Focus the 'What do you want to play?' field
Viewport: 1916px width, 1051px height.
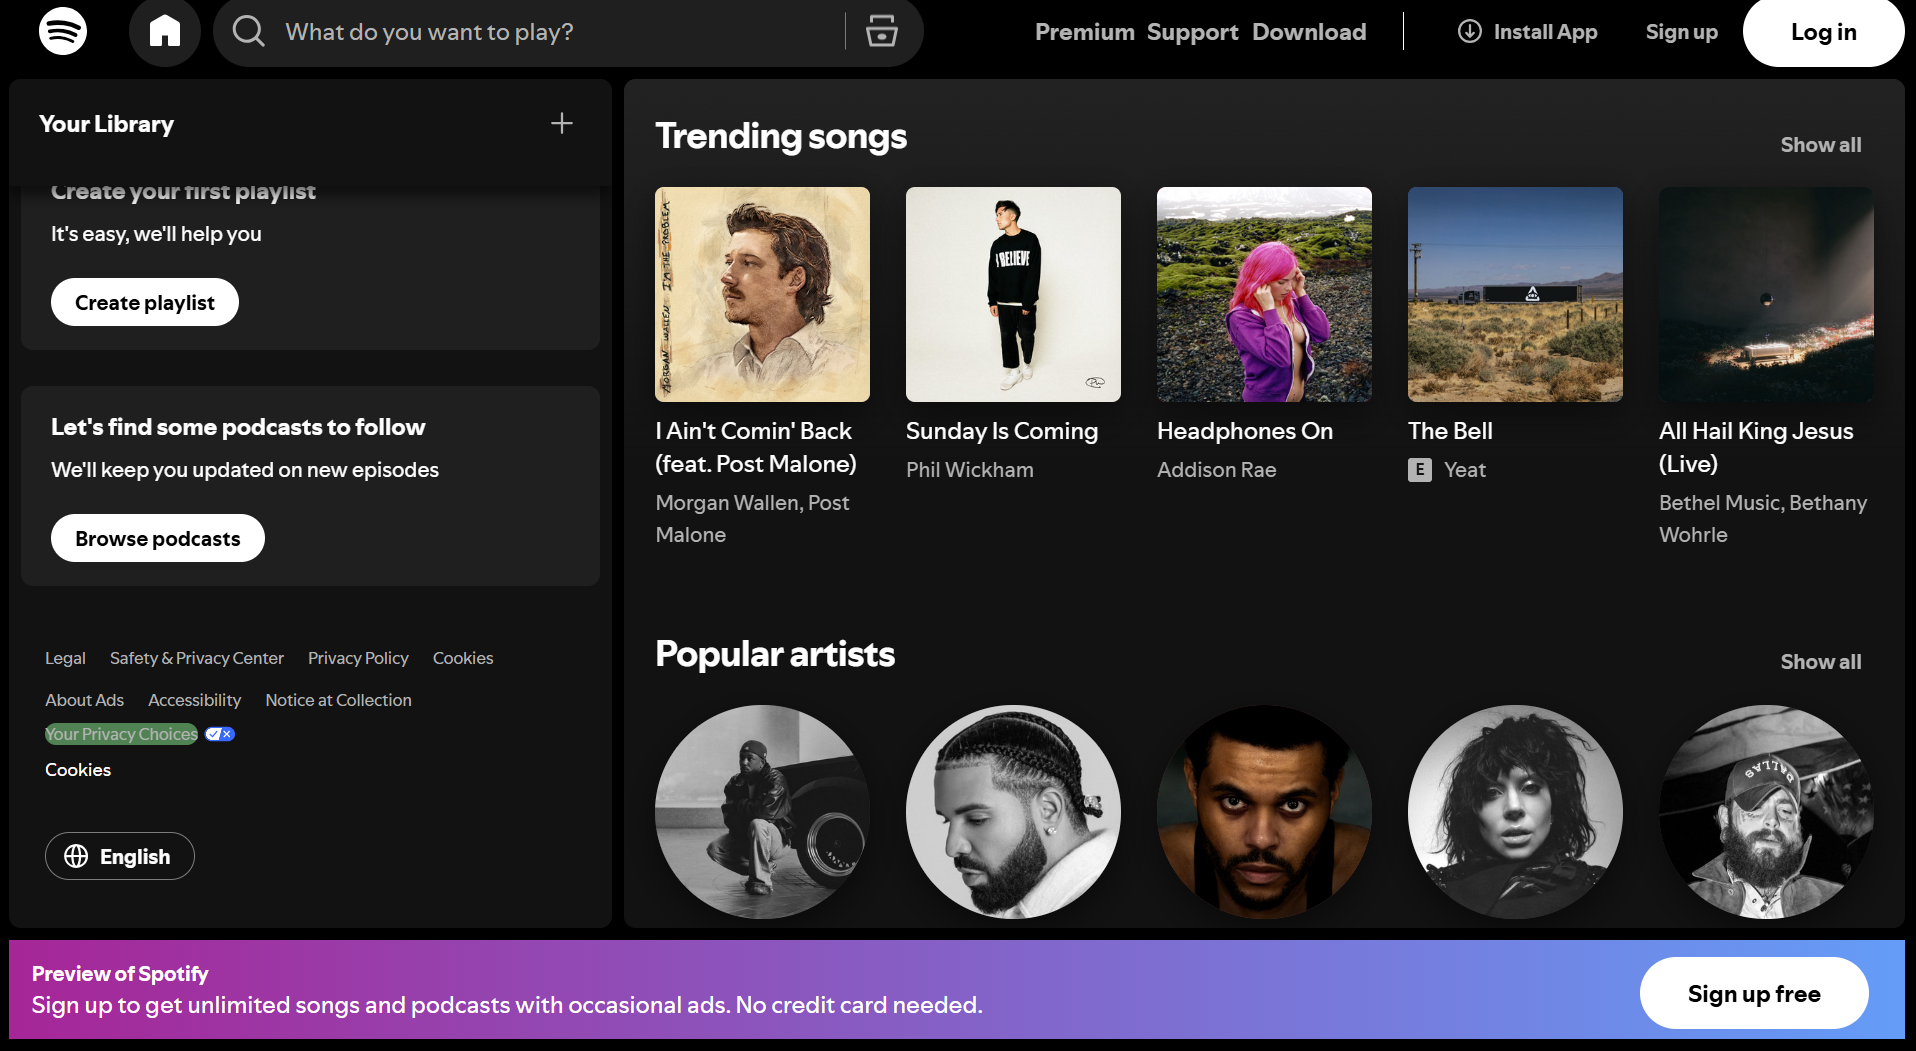(x=560, y=32)
